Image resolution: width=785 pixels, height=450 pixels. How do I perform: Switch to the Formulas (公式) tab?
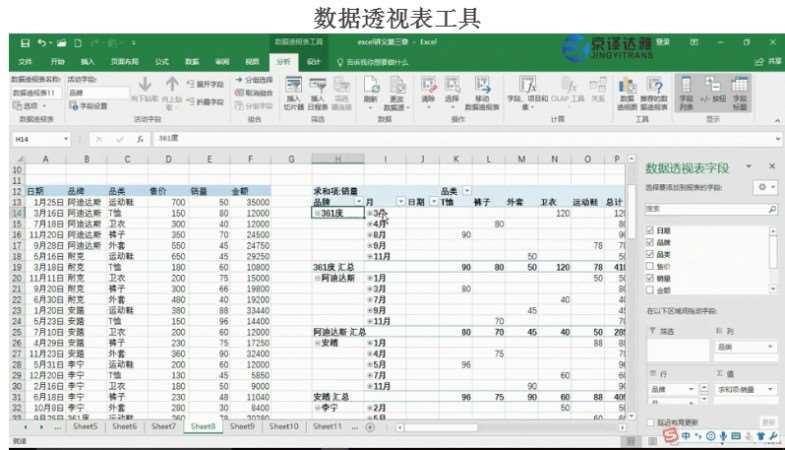click(x=162, y=62)
